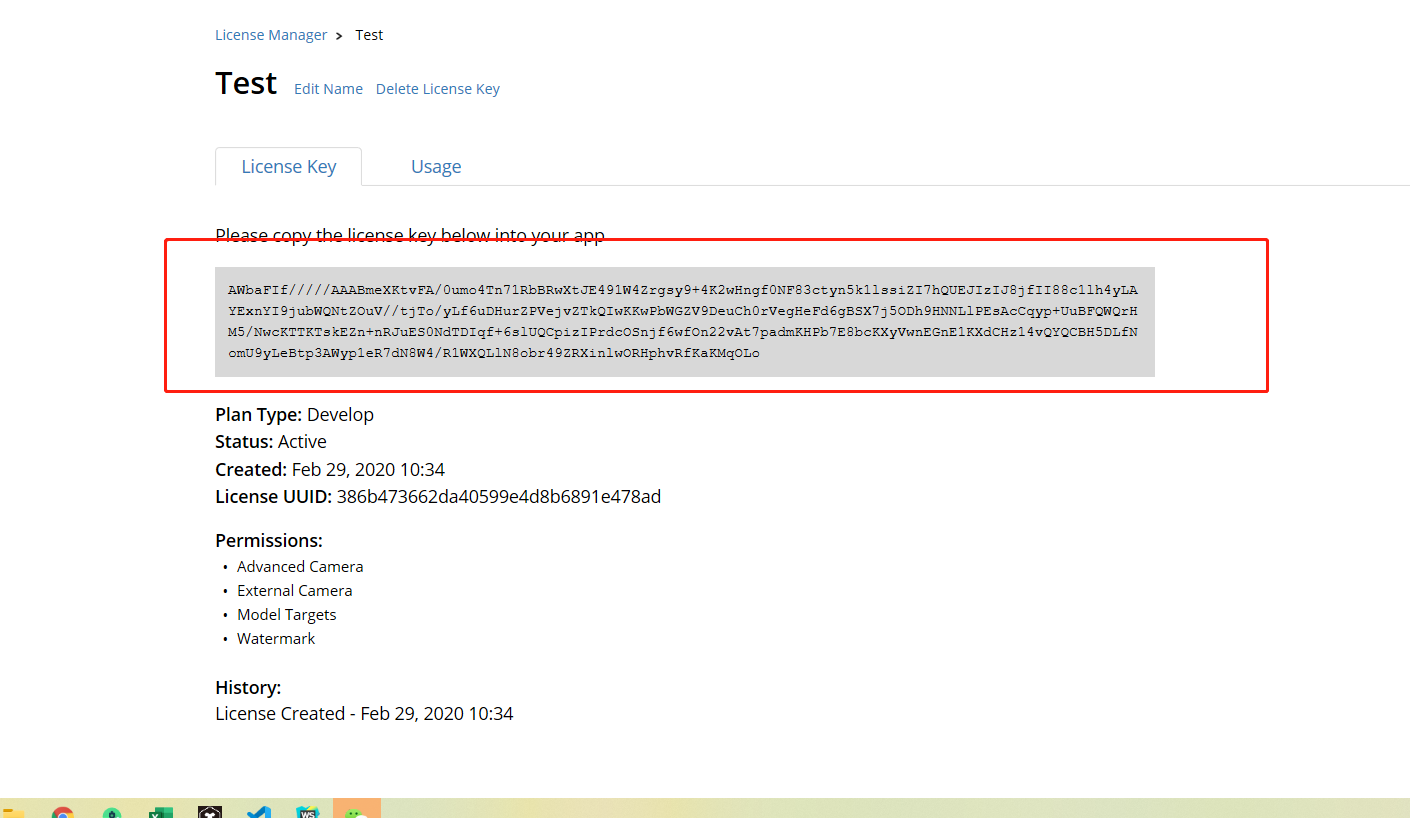1410x818 pixels.
Task: Click the License UUID value 386b4736...
Action: [499, 497]
